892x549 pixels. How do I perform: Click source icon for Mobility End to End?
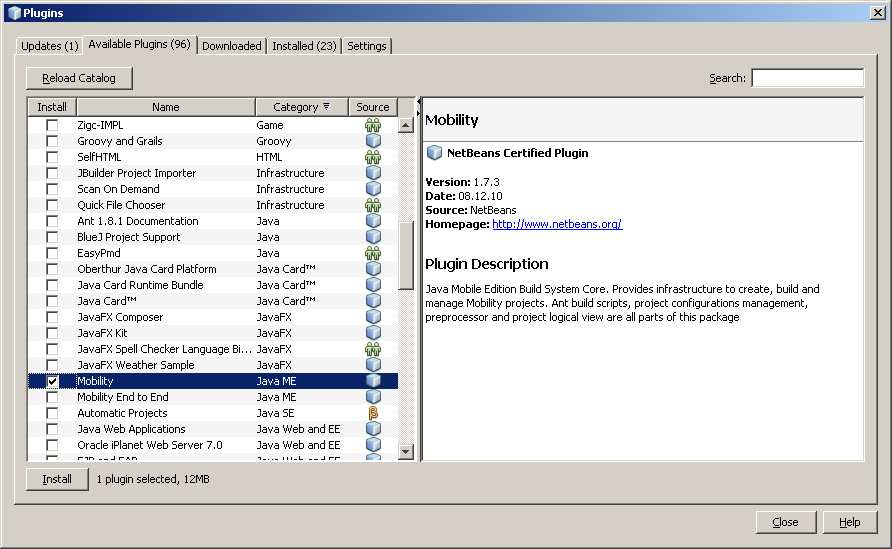click(x=373, y=397)
